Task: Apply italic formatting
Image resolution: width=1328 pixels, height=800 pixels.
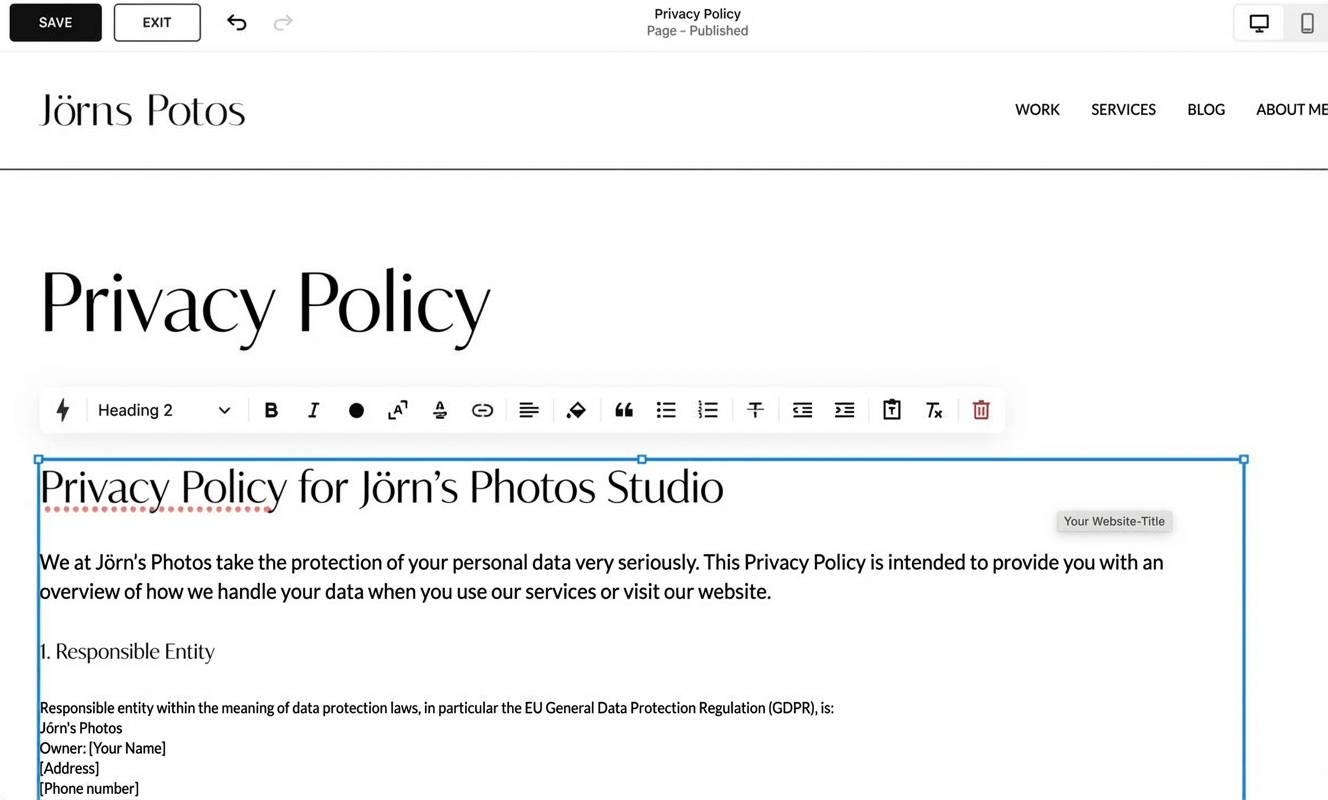Action: pos(313,410)
